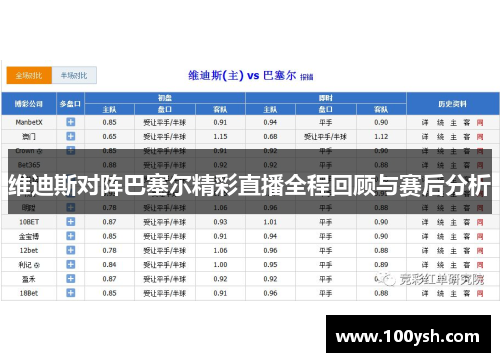This screenshot has height=362, width=500.
Task: Click the 0.93 odds in 10BET row
Action: coord(220,222)
